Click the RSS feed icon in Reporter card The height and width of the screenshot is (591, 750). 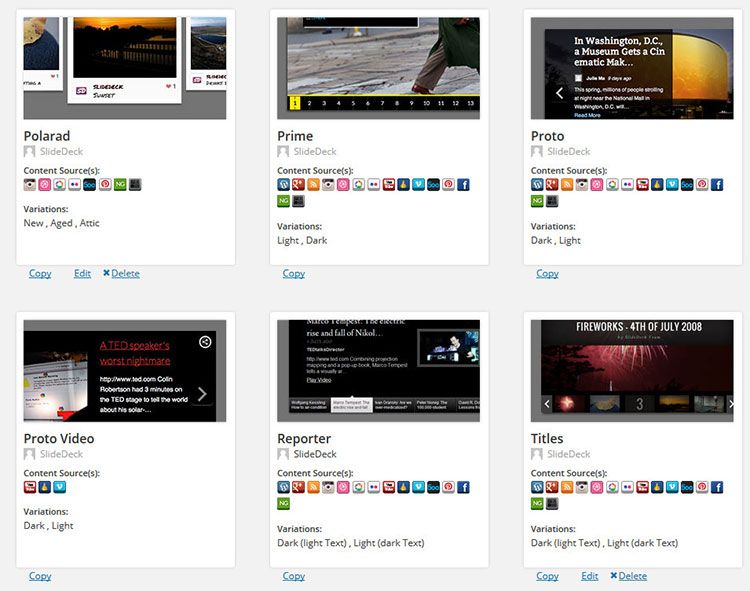point(313,487)
